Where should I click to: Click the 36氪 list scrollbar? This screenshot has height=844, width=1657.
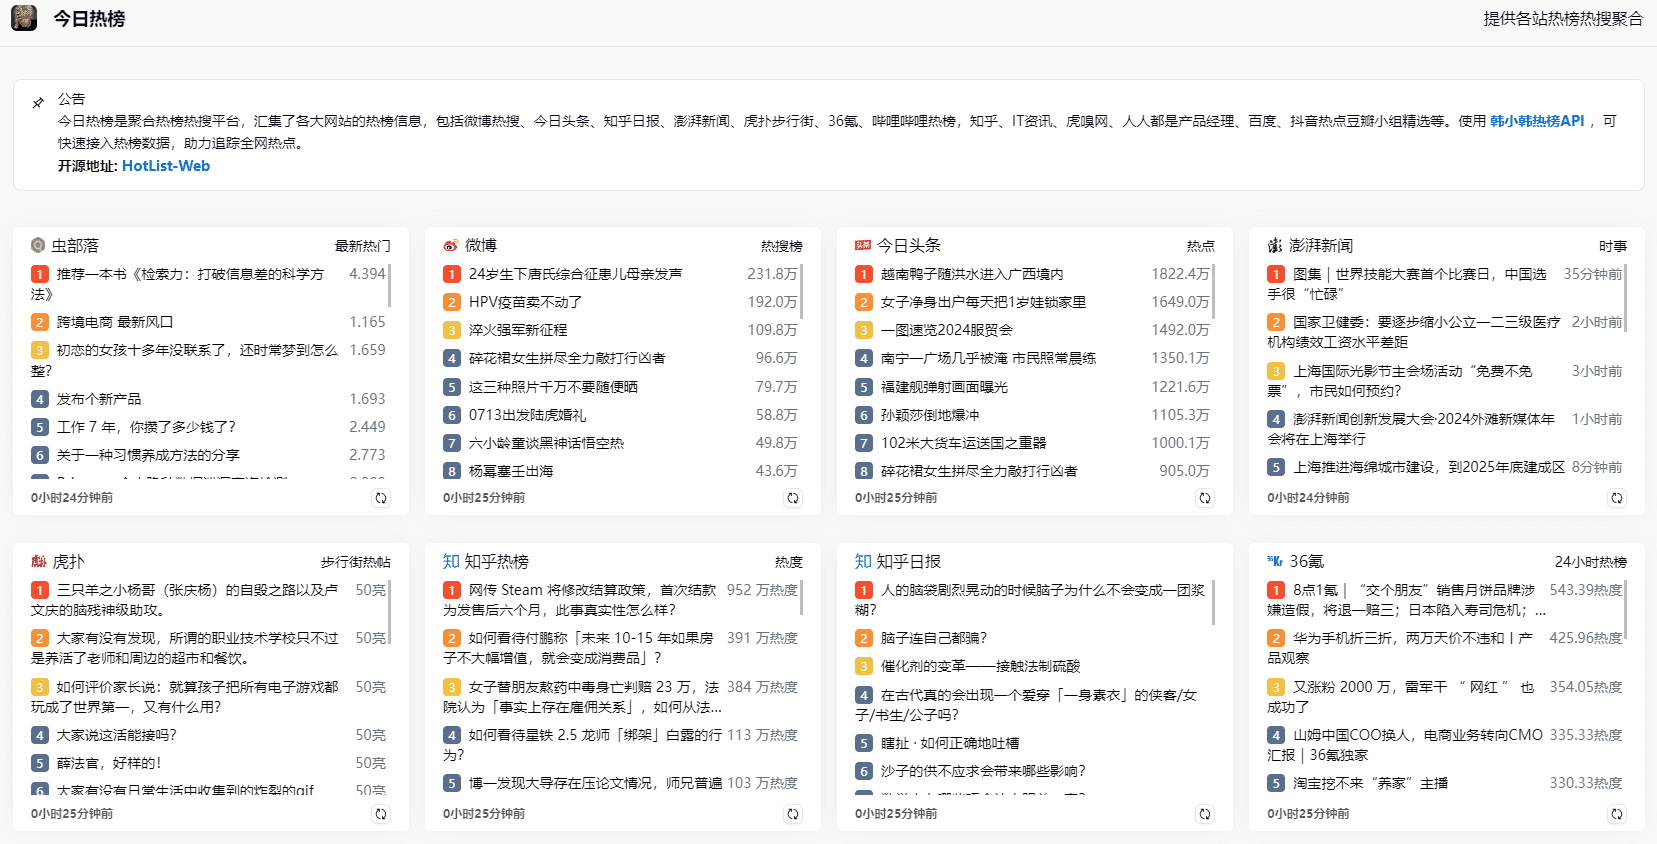pyautogui.click(x=1625, y=610)
